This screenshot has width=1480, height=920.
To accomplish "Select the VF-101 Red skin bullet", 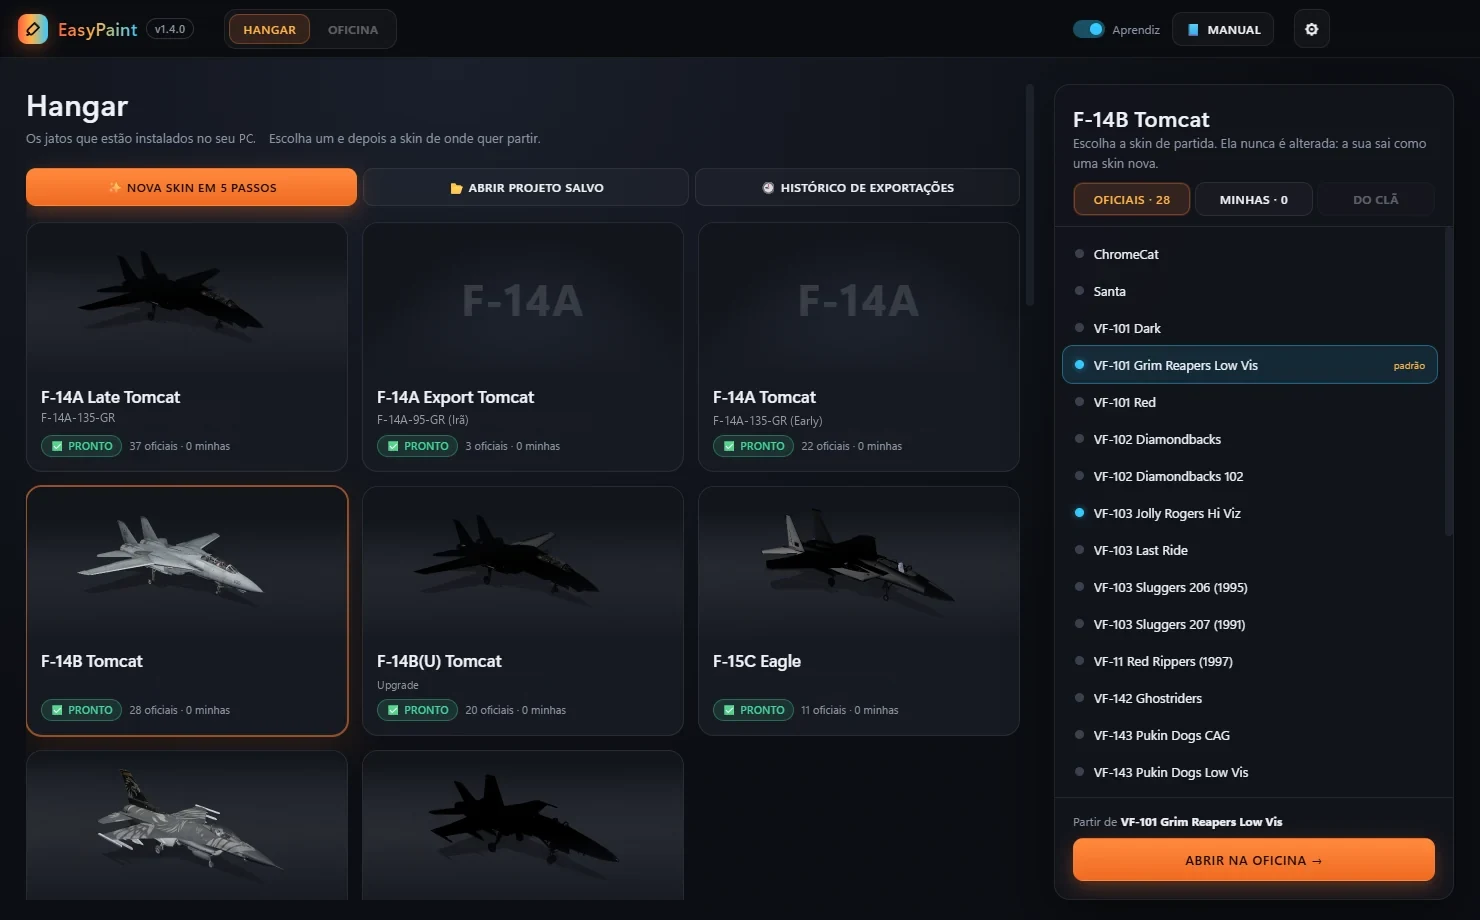I will 1079,402.
